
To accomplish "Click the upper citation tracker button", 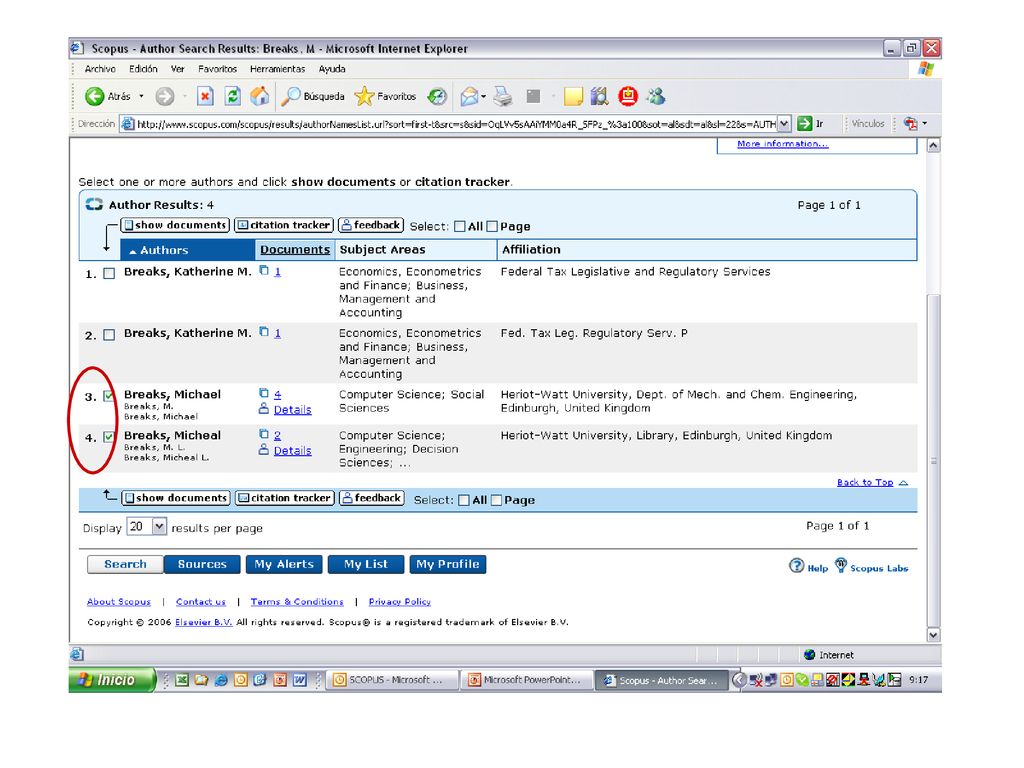I will (x=284, y=225).
